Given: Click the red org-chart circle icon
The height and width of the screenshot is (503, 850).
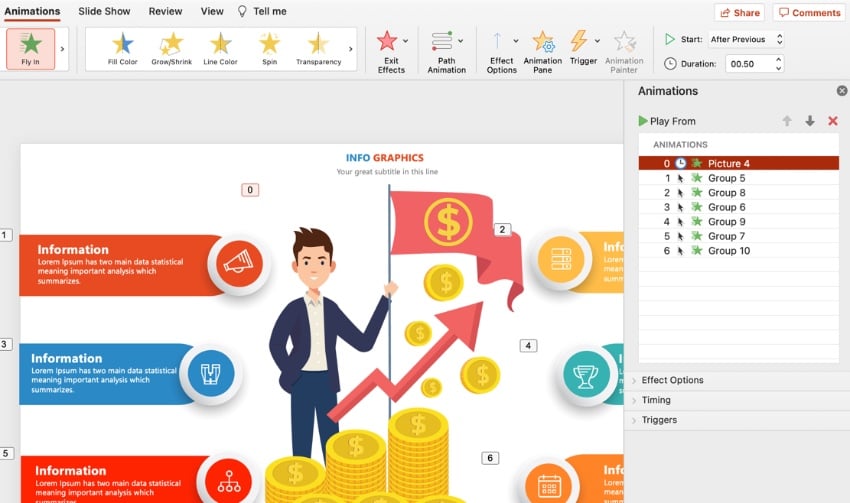Looking at the screenshot, I should (x=229, y=481).
